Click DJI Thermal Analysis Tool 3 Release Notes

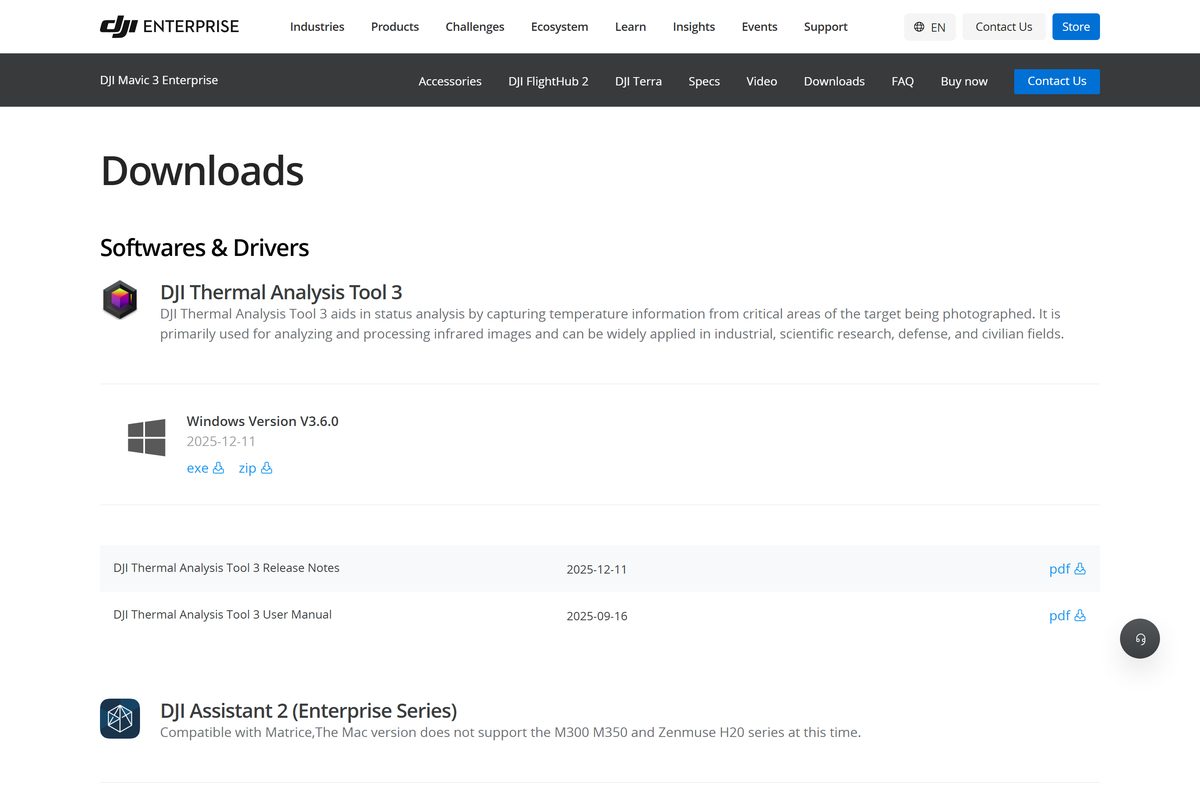tap(226, 568)
